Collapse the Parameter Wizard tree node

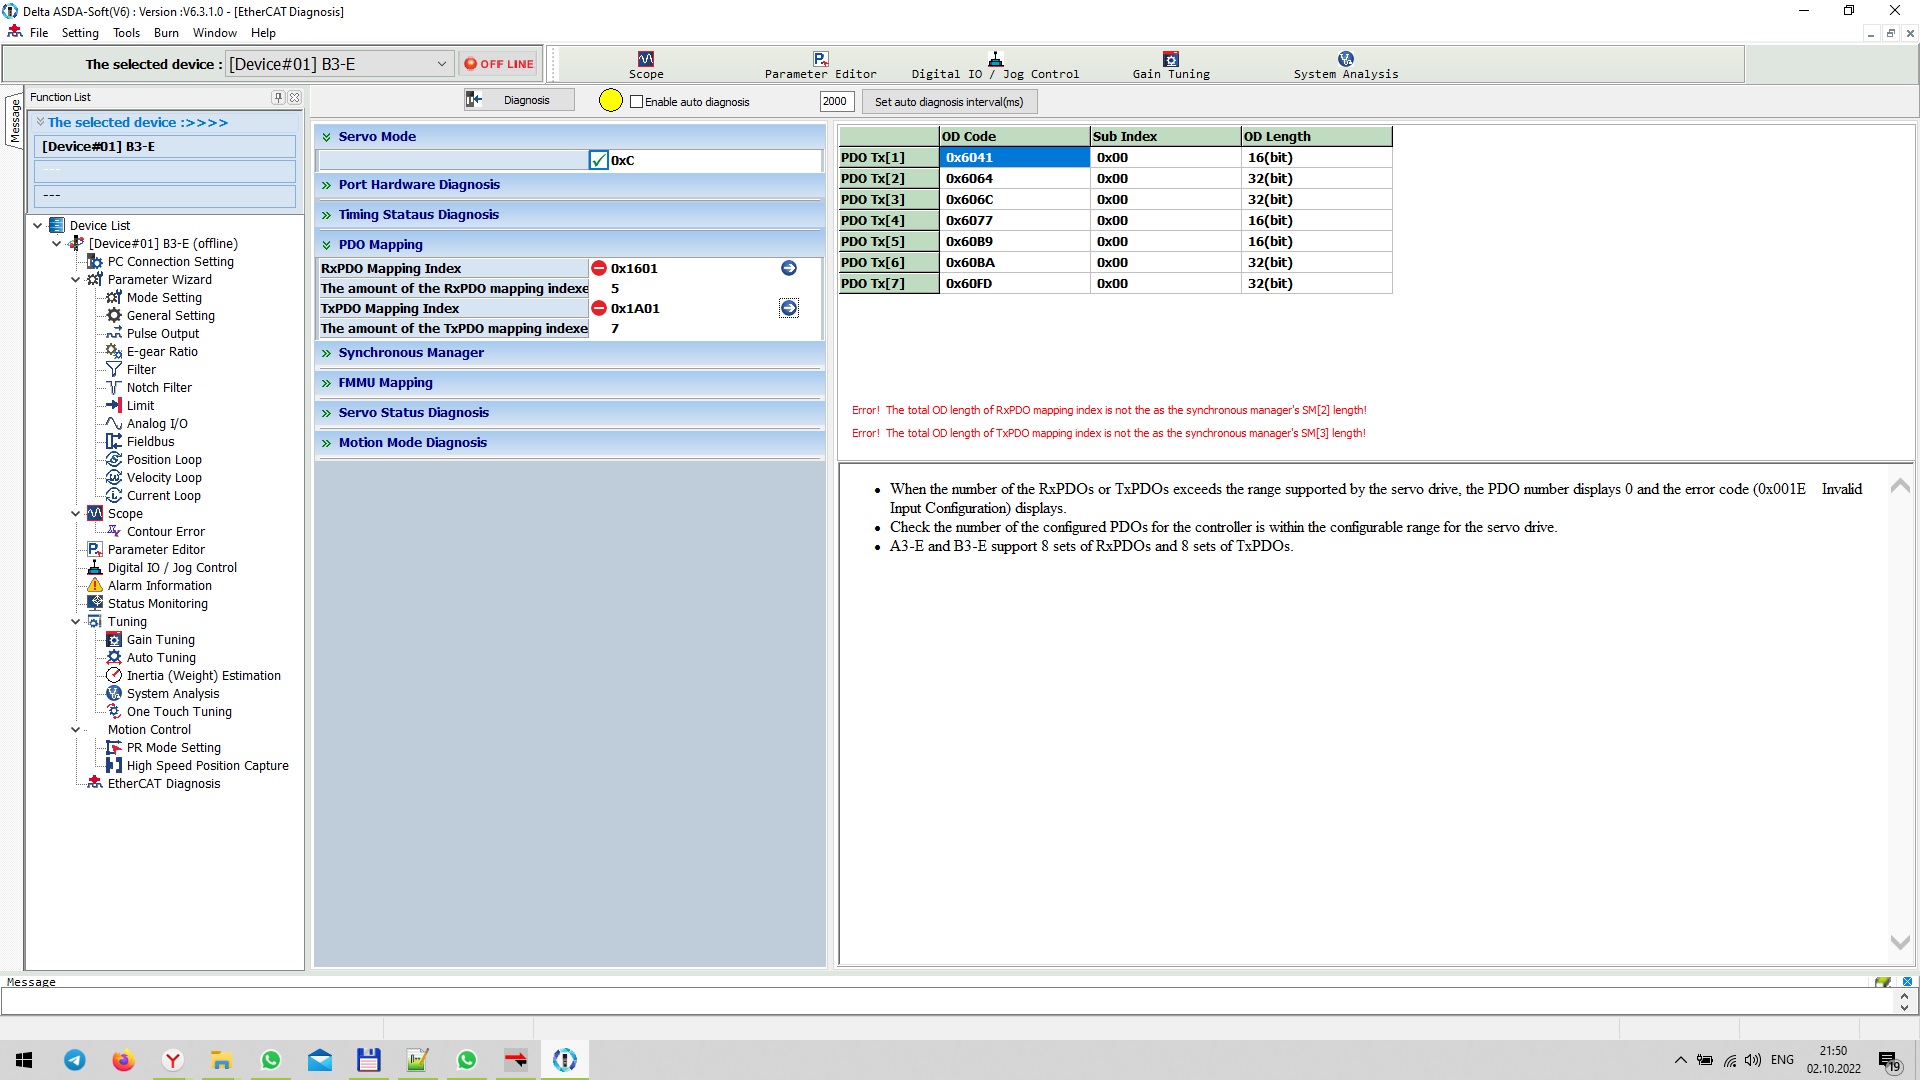click(76, 280)
